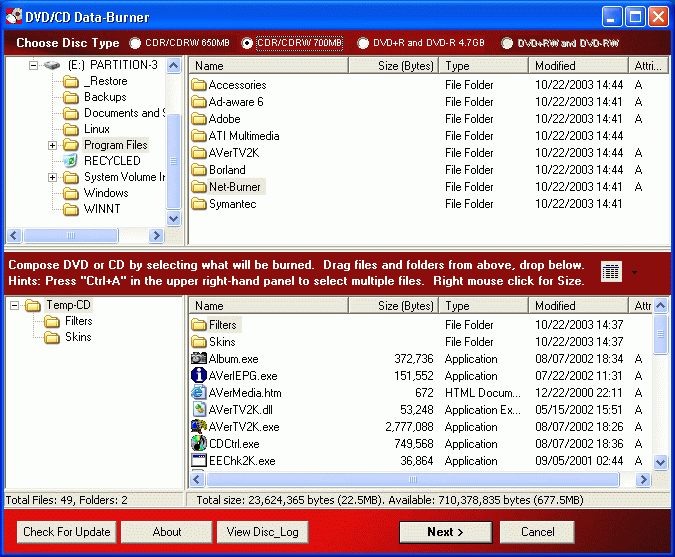
Task: Sort upper list by Modified column
Action: [x=578, y=66]
